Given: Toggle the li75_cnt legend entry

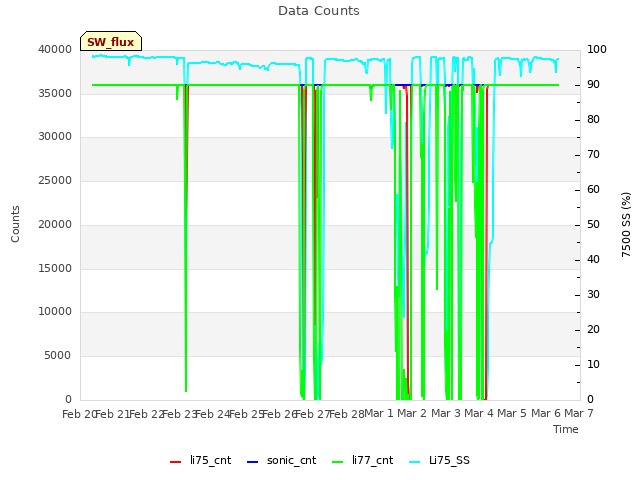Looking at the screenshot, I should (x=200, y=460).
